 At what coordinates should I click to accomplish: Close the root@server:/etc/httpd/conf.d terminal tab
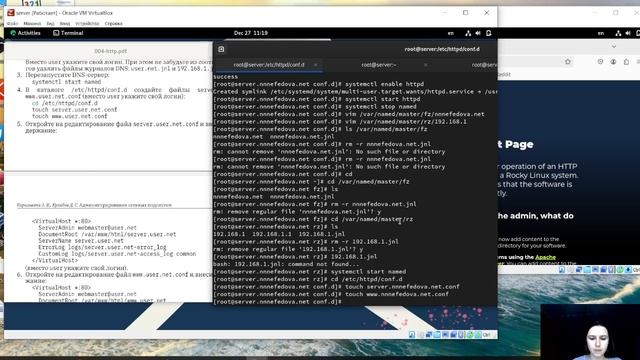tap(315, 65)
